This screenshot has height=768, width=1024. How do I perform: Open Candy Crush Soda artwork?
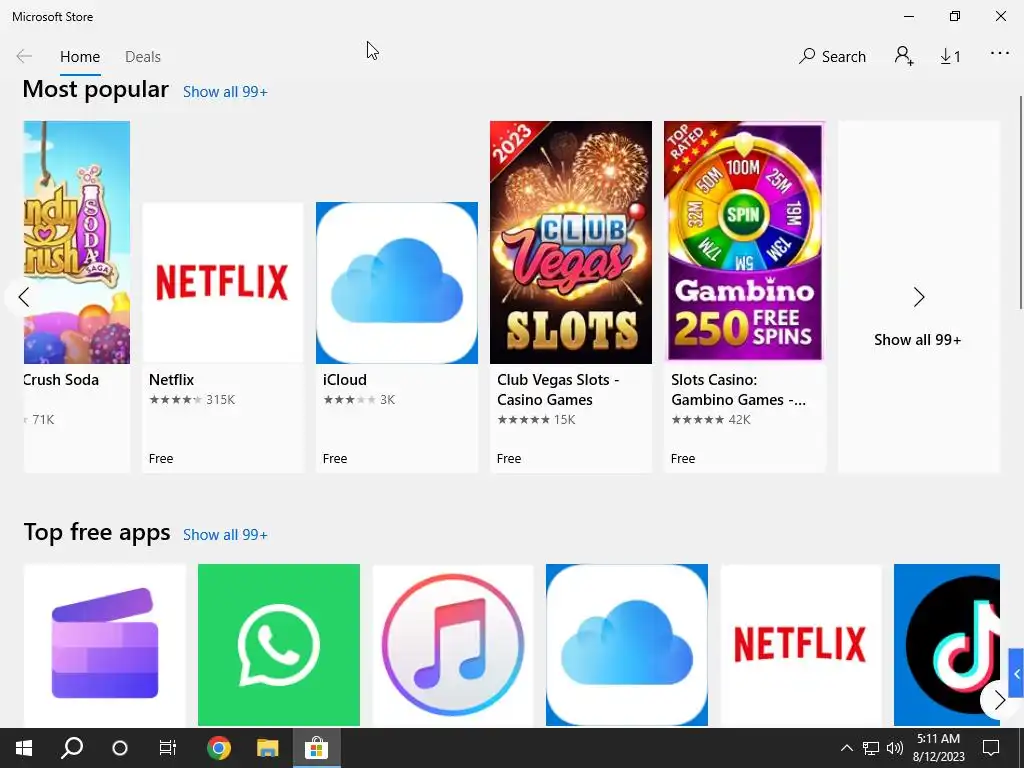[77, 242]
